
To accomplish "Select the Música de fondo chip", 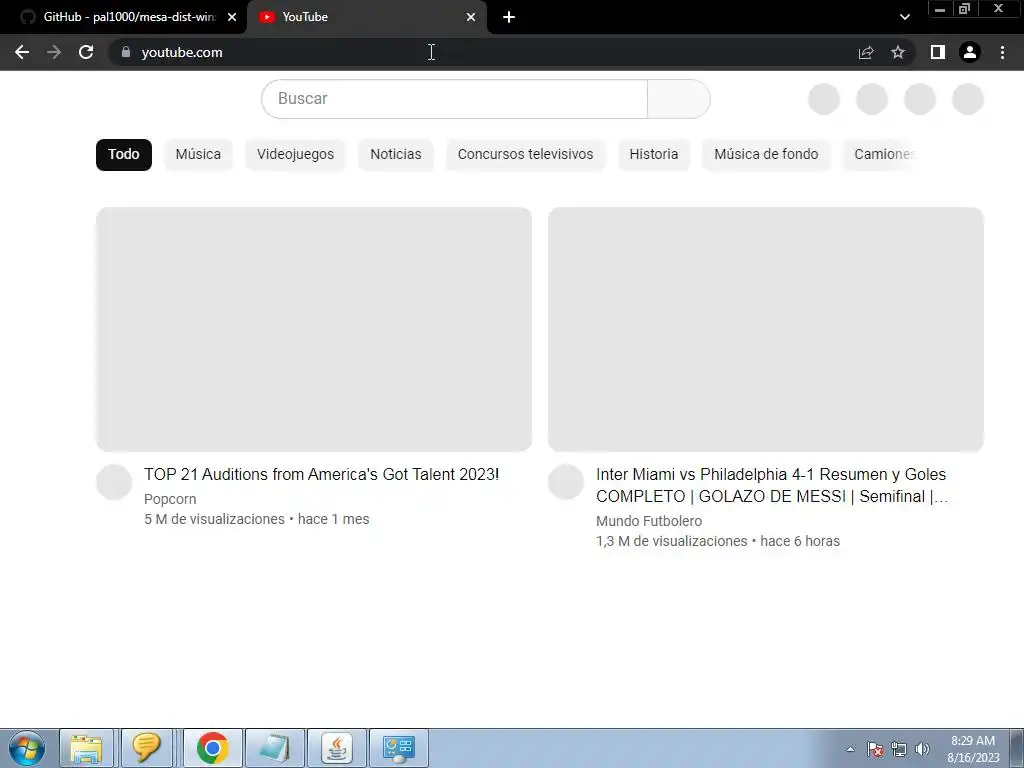I will [x=766, y=154].
